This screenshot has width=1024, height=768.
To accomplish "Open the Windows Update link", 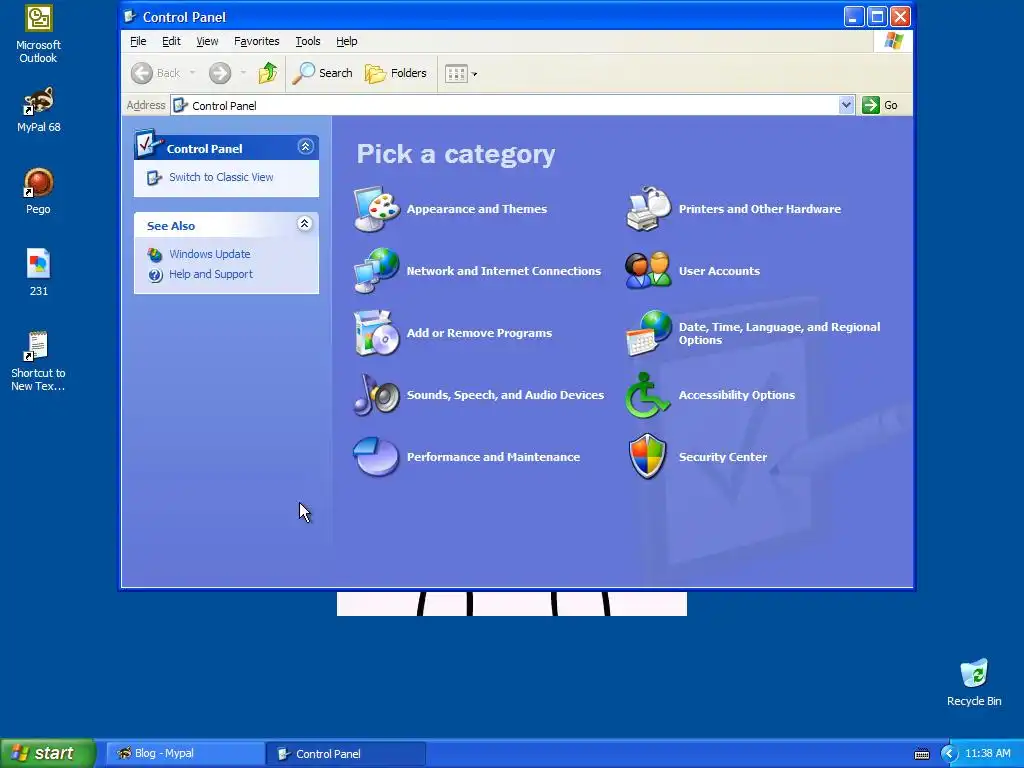I will (210, 254).
